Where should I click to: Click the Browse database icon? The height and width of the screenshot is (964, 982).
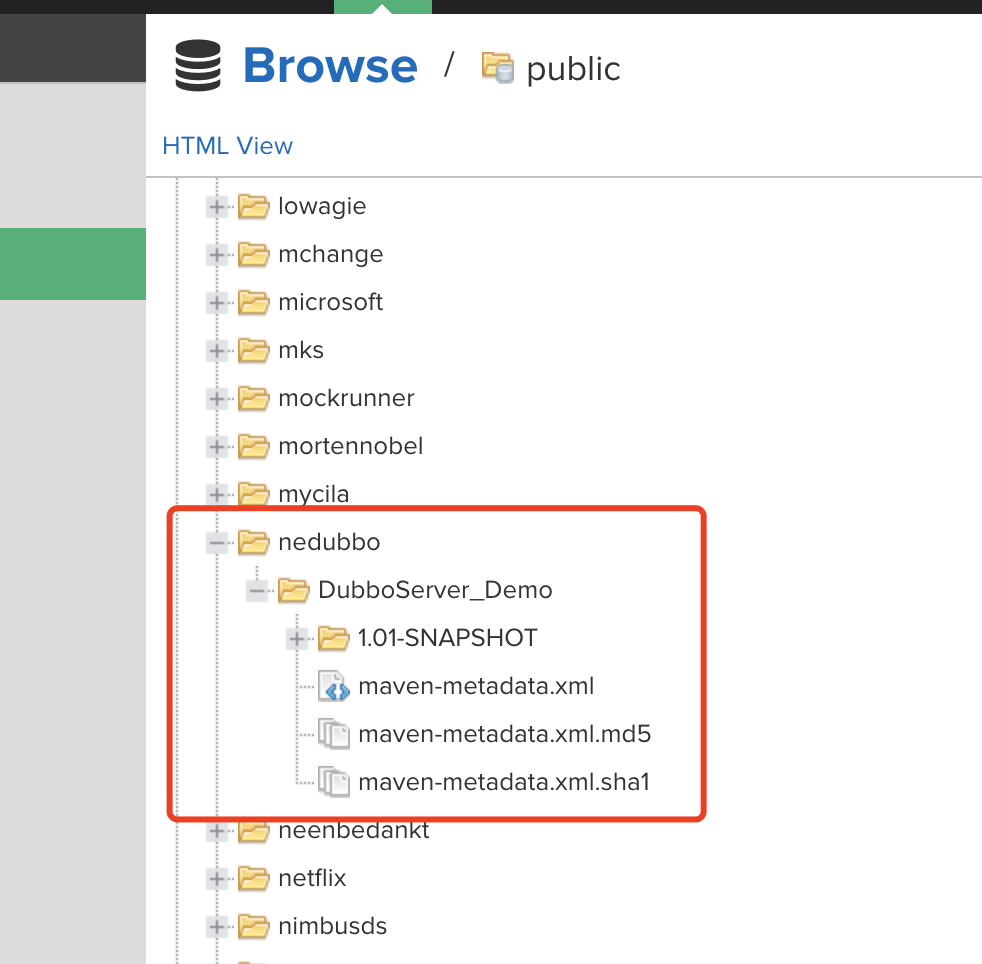tap(198, 65)
